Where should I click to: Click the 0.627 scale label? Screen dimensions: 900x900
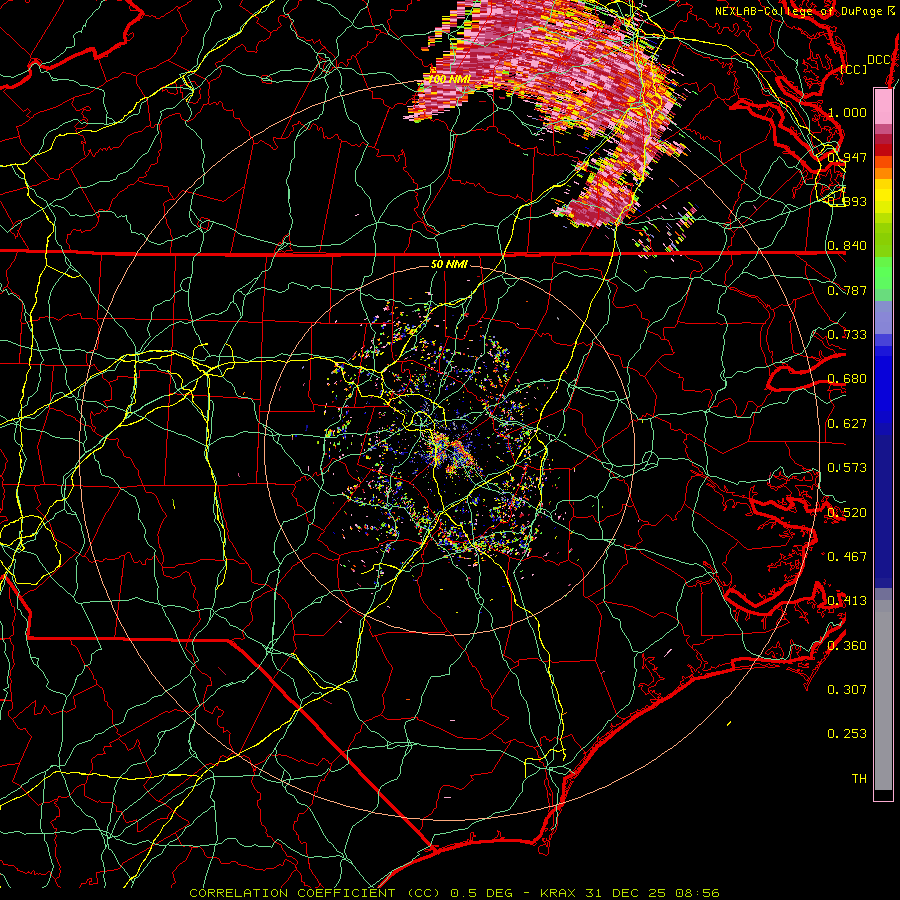(x=847, y=424)
